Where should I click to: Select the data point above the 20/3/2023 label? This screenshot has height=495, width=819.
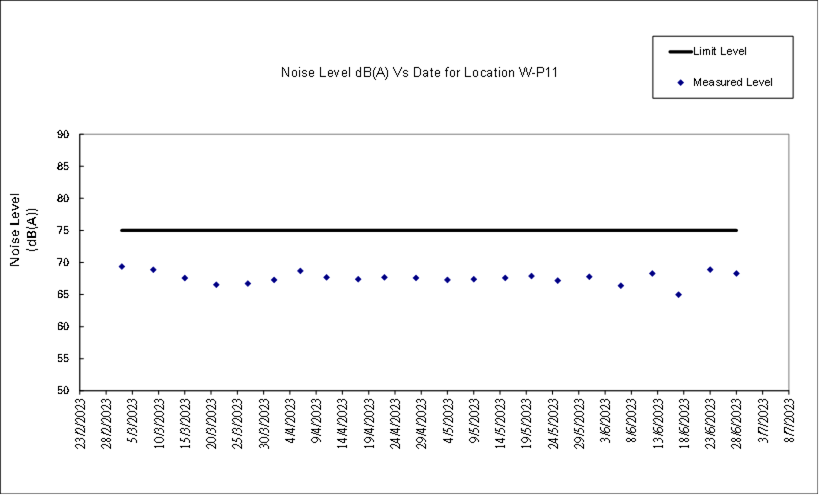216,285
